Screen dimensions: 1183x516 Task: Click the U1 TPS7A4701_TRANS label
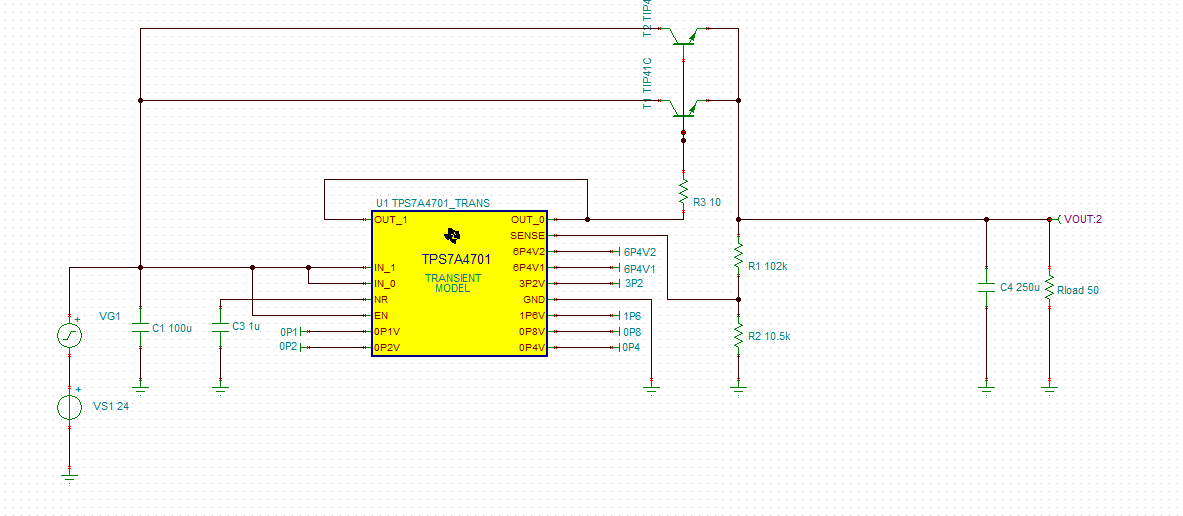point(433,203)
